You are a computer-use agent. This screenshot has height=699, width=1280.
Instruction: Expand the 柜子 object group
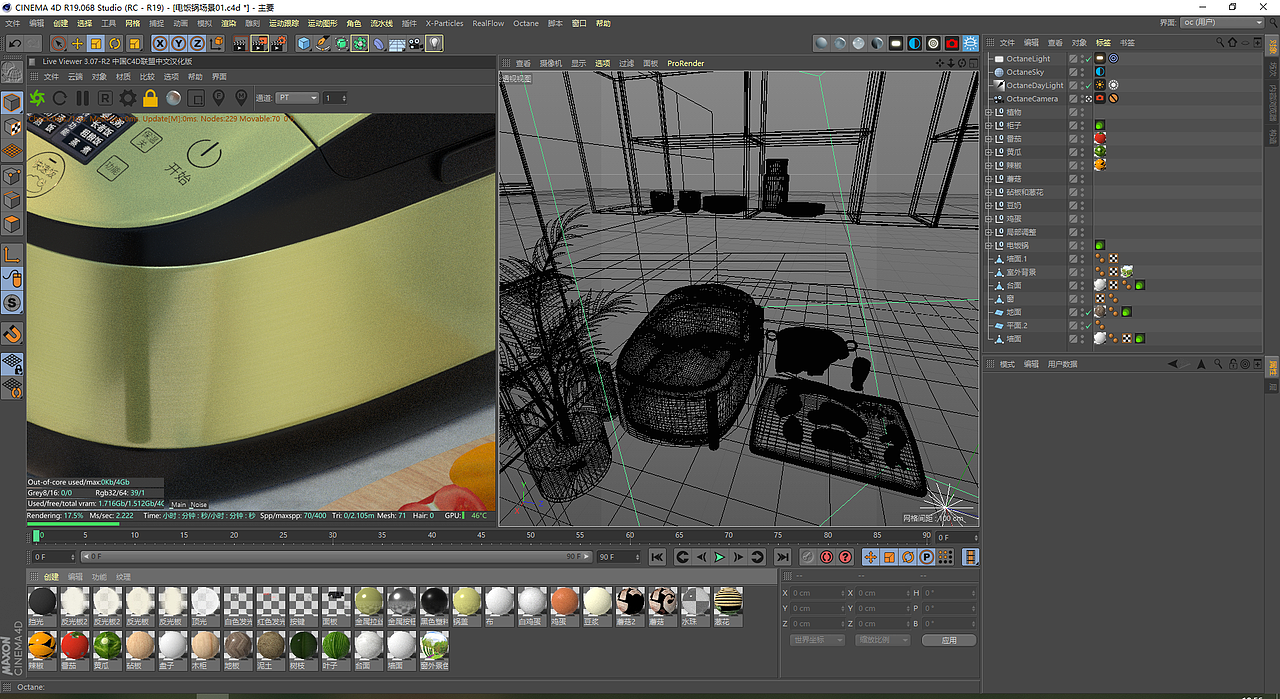[988, 125]
